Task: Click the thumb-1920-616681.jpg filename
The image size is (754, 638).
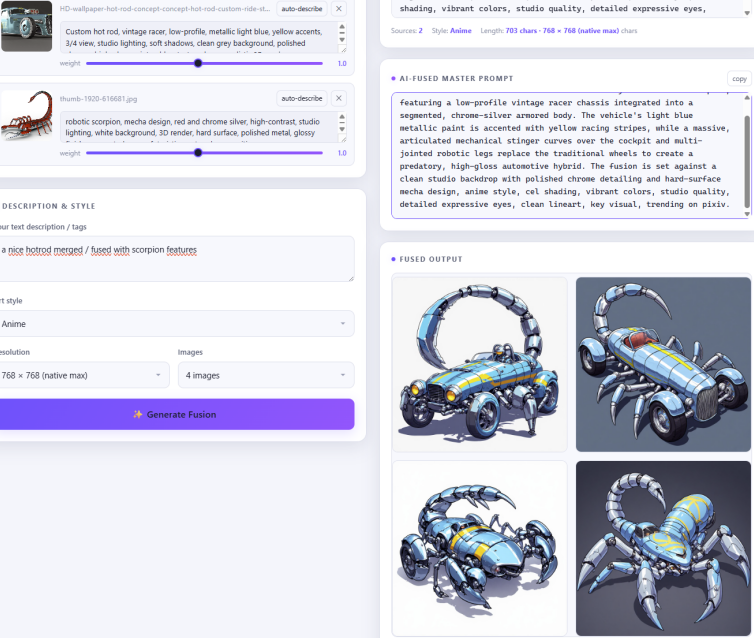Action: (x=98, y=99)
